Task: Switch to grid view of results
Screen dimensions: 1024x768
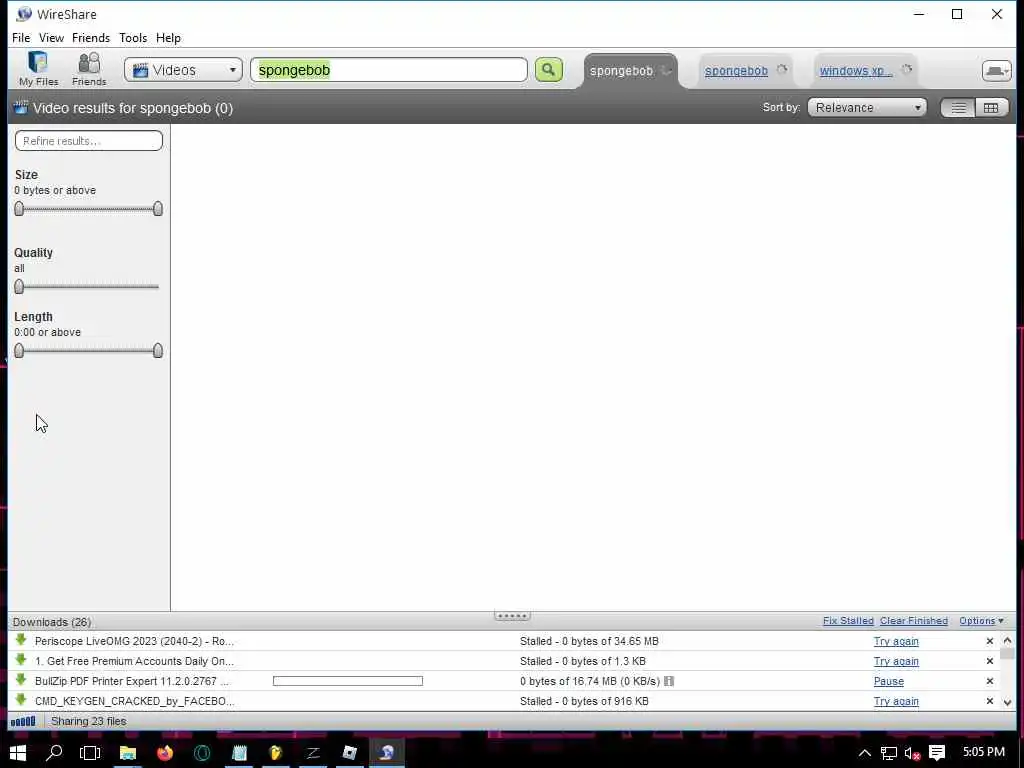Action: (x=991, y=108)
